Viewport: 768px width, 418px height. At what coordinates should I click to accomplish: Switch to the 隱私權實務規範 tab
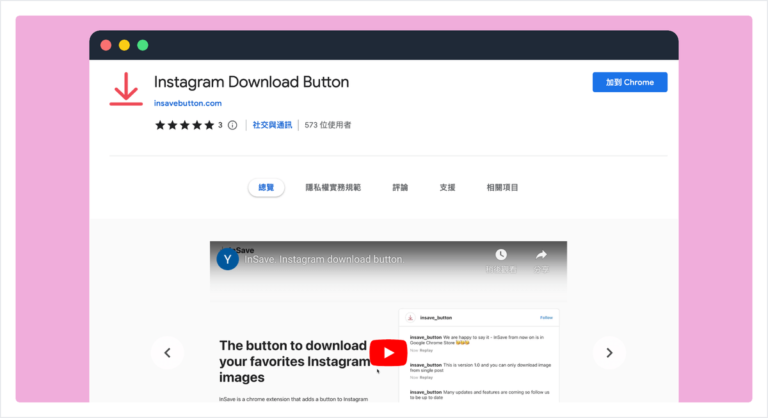[x=333, y=187]
